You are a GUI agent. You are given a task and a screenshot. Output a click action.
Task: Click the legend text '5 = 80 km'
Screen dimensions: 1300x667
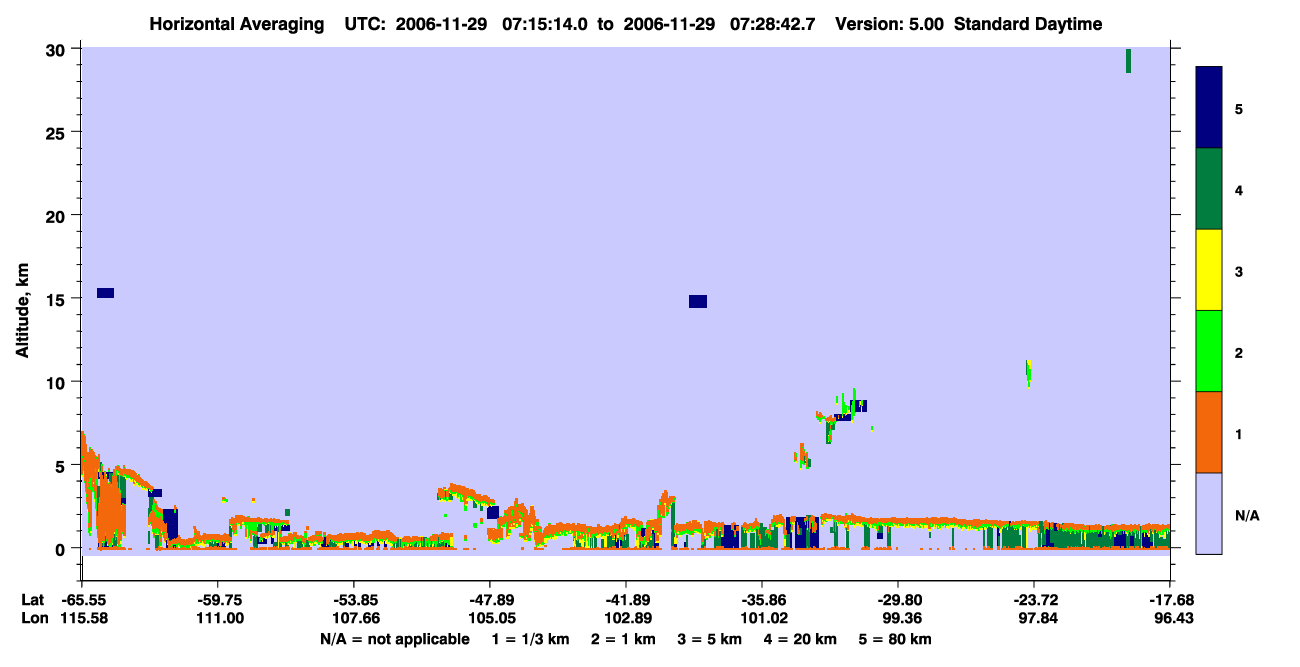pyautogui.click(x=894, y=639)
